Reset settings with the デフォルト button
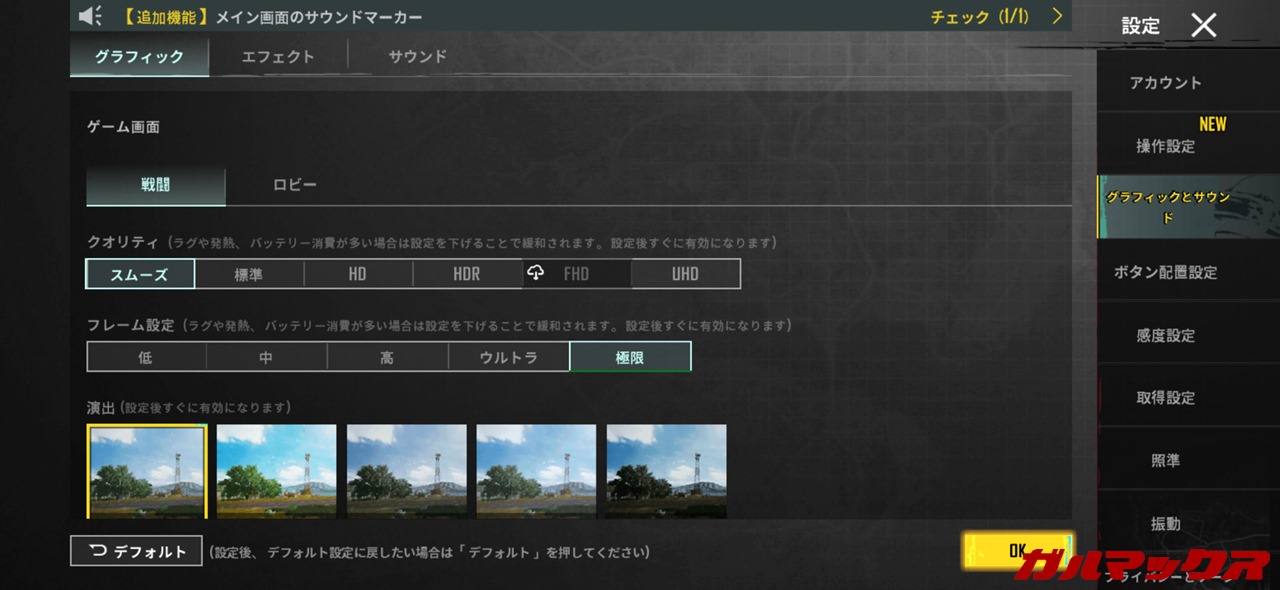The height and width of the screenshot is (590, 1280). pos(137,551)
